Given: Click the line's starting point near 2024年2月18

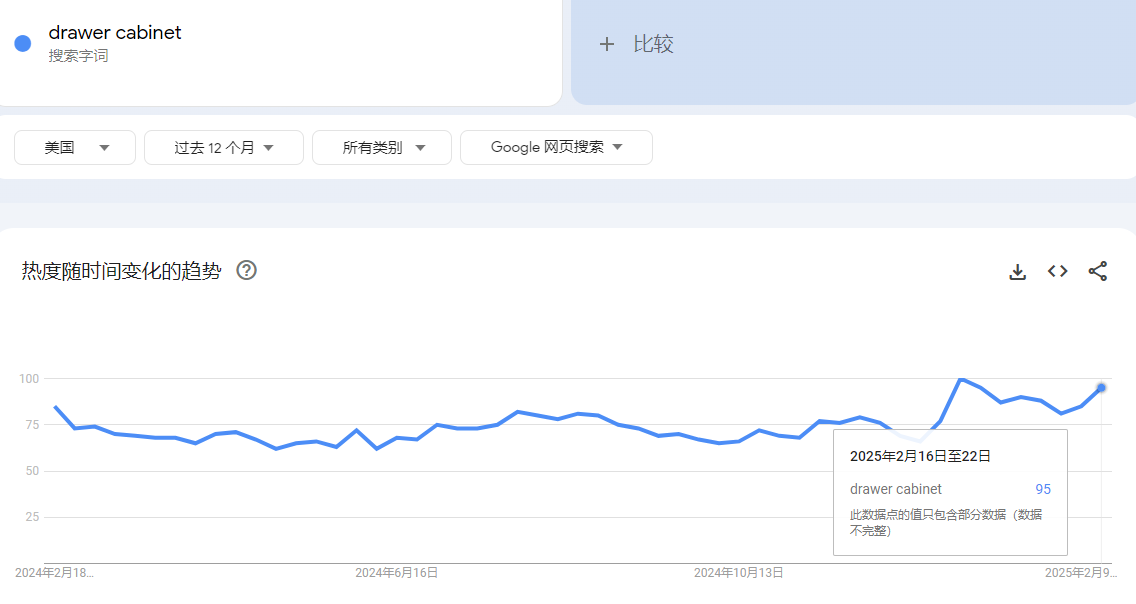Looking at the screenshot, I should 56,407.
